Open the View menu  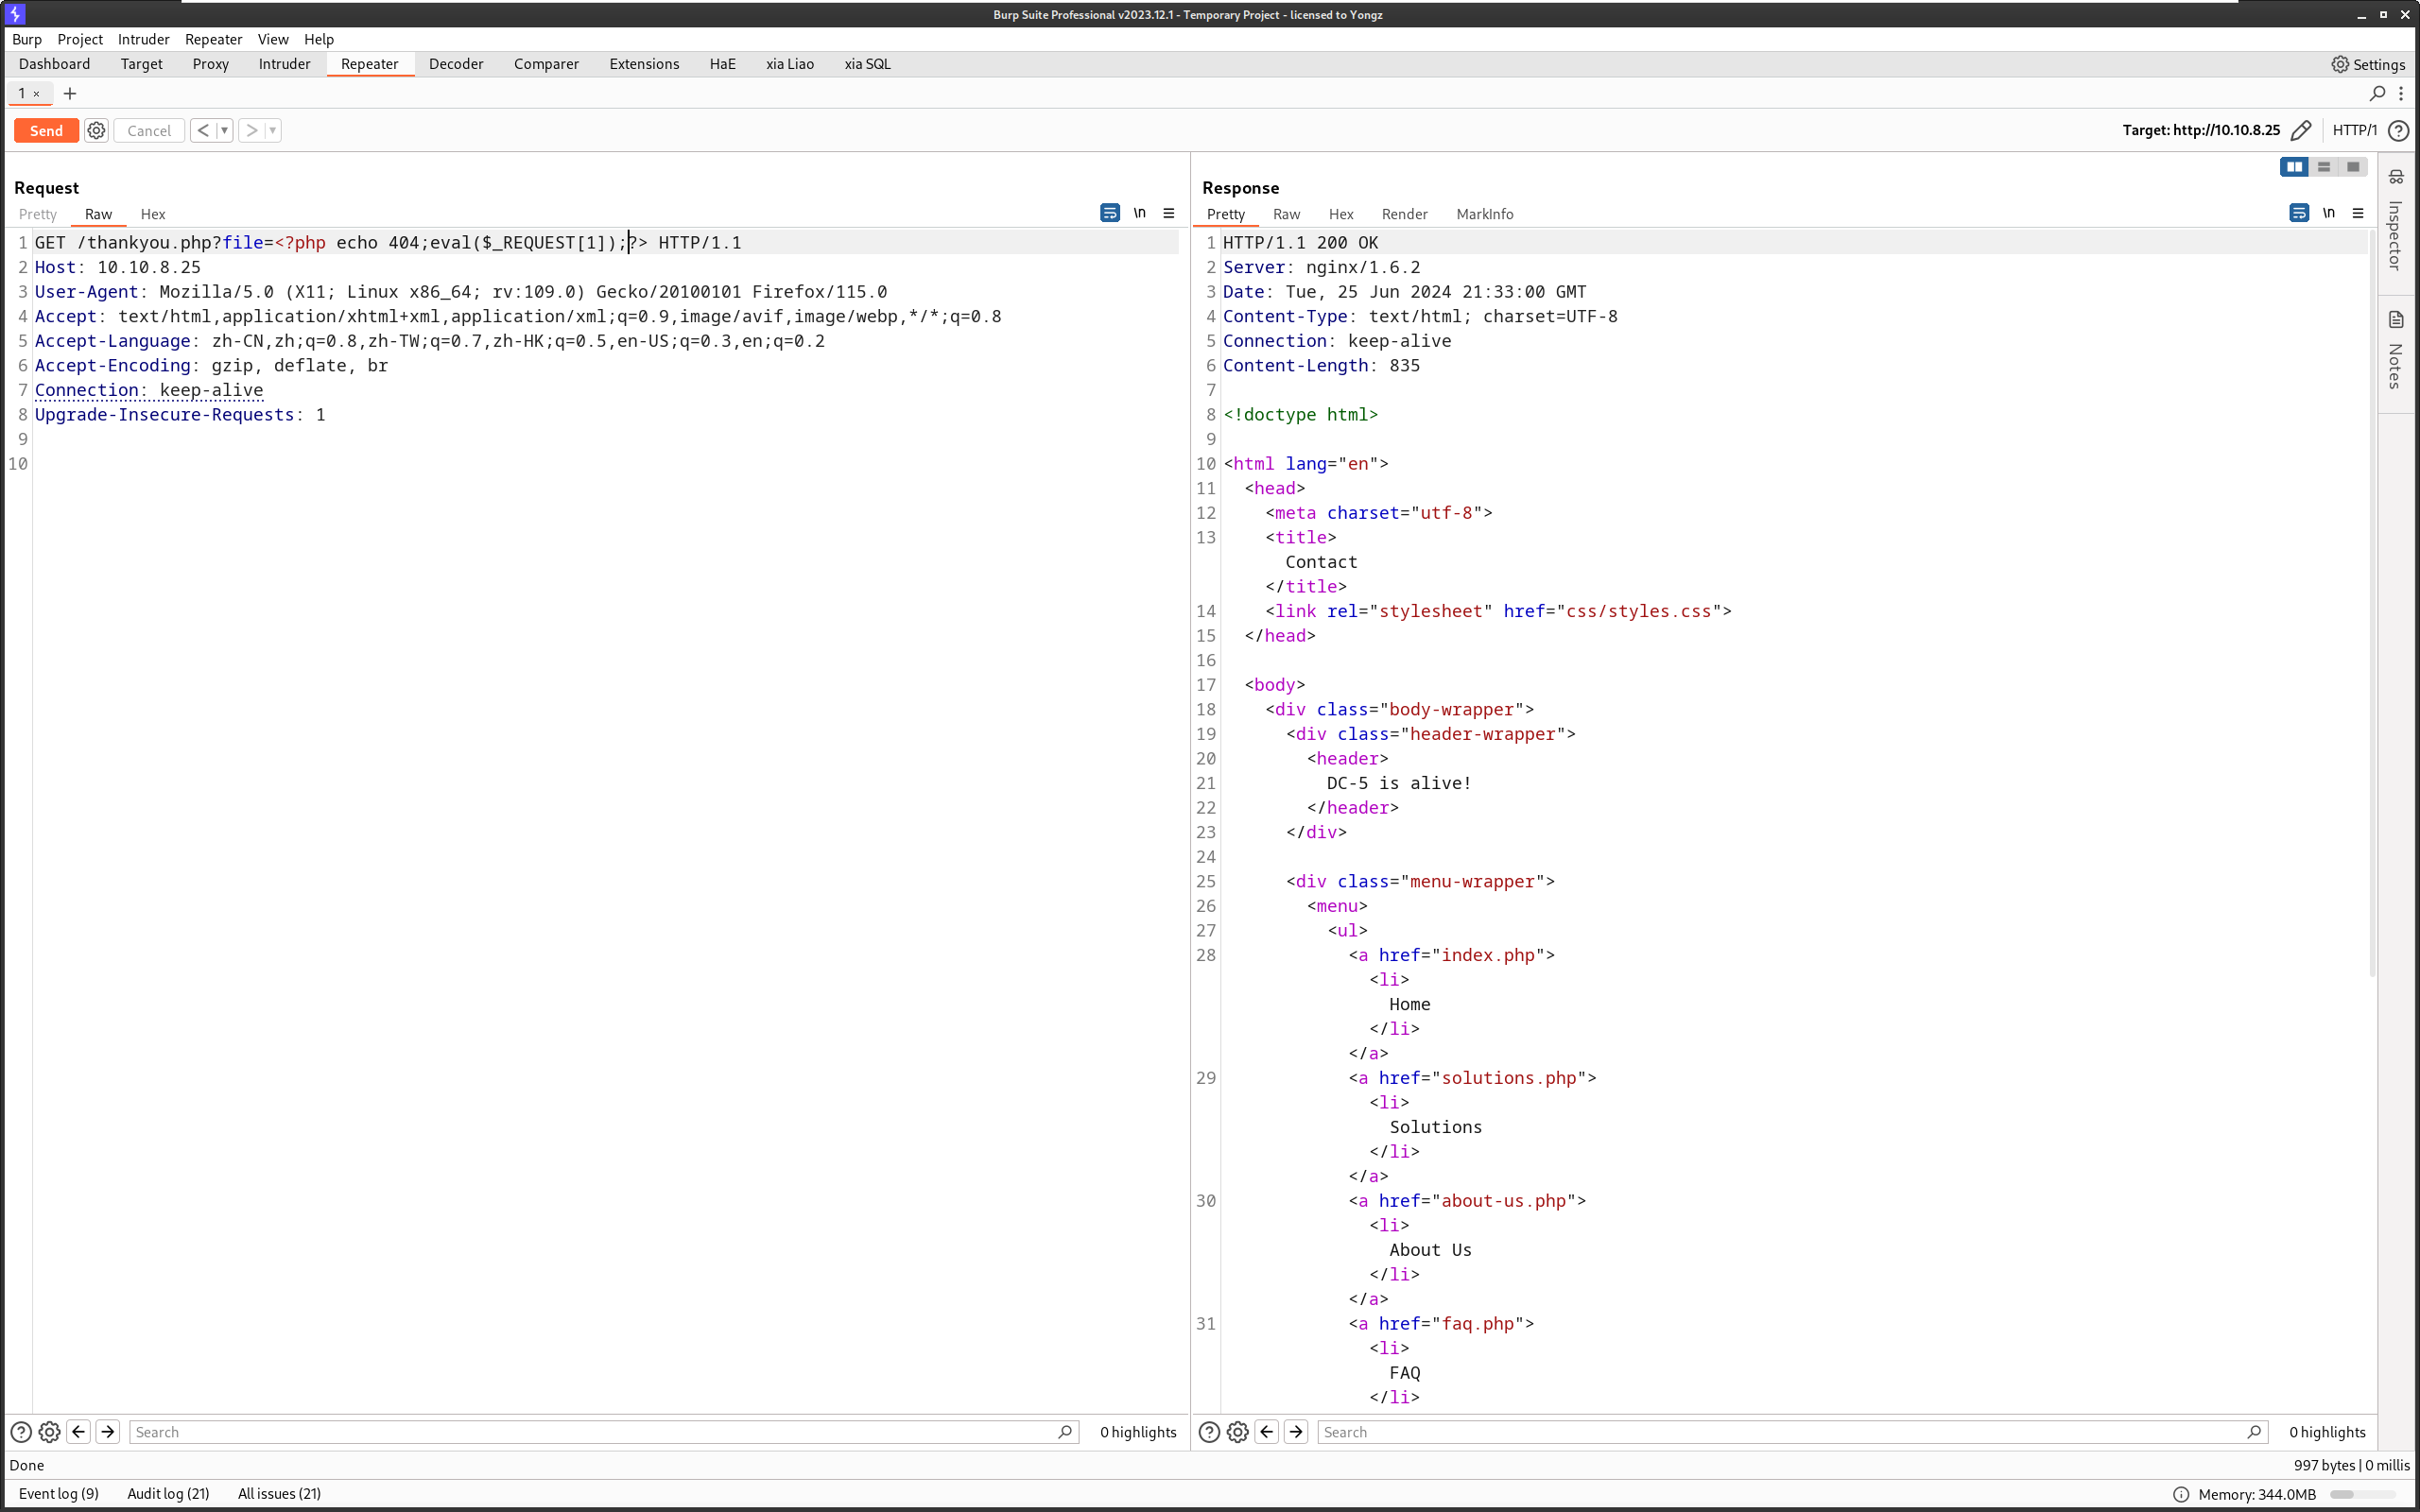(x=273, y=39)
